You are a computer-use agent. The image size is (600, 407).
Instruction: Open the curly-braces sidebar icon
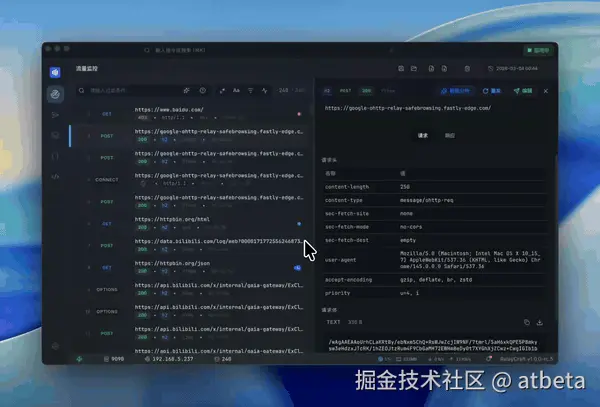tap(55, 156)
